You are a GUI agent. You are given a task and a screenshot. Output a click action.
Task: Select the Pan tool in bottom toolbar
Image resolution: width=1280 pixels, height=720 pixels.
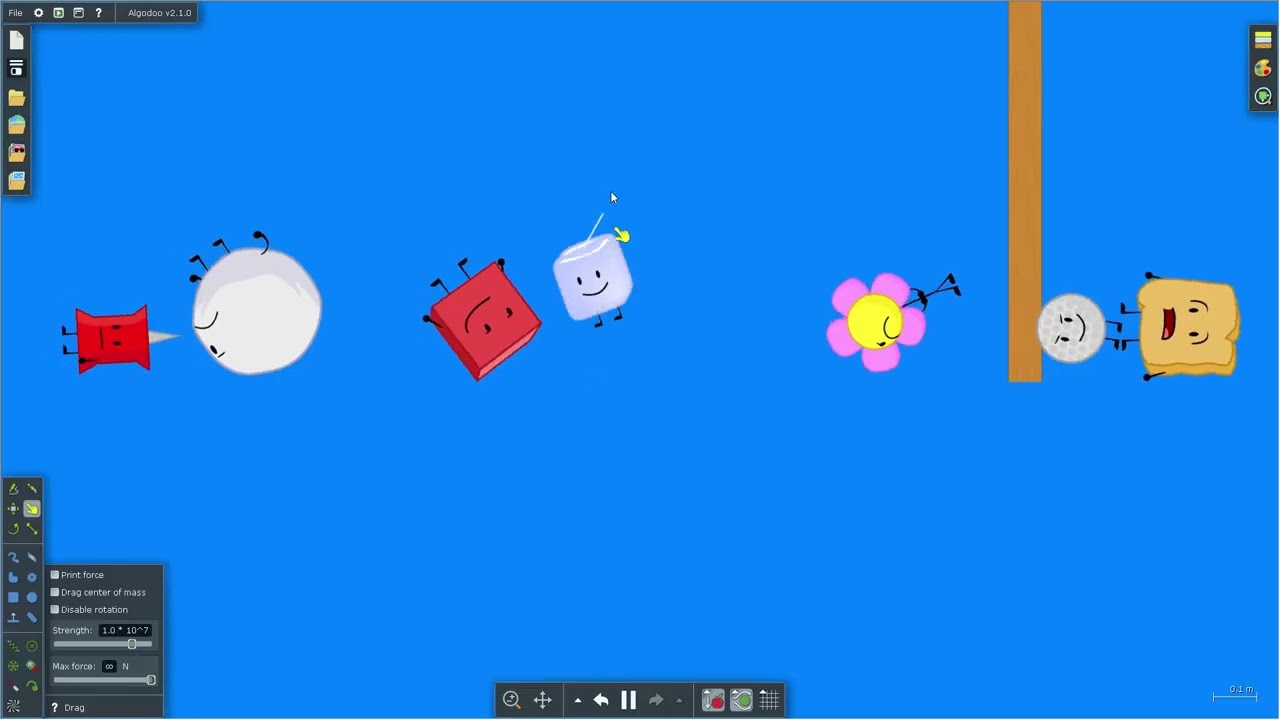pos(543,700)
